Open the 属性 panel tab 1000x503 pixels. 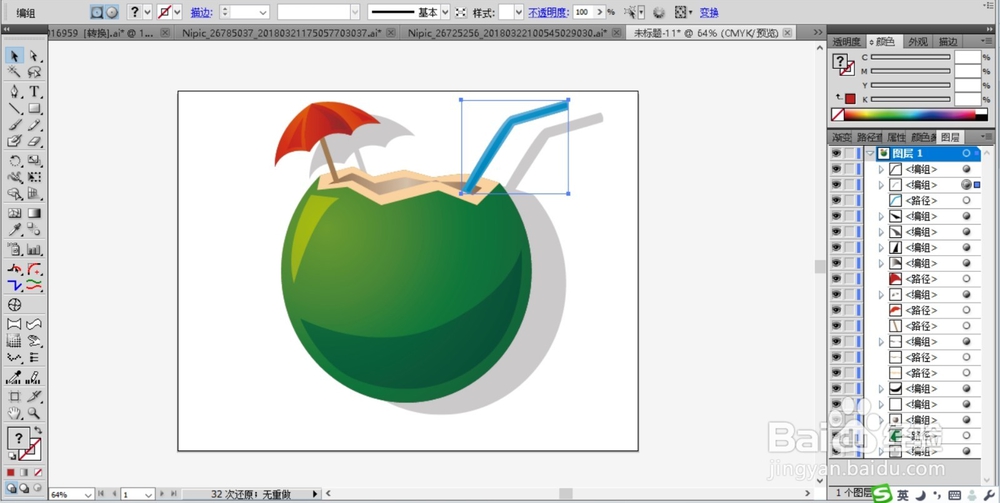pos(896,137)
